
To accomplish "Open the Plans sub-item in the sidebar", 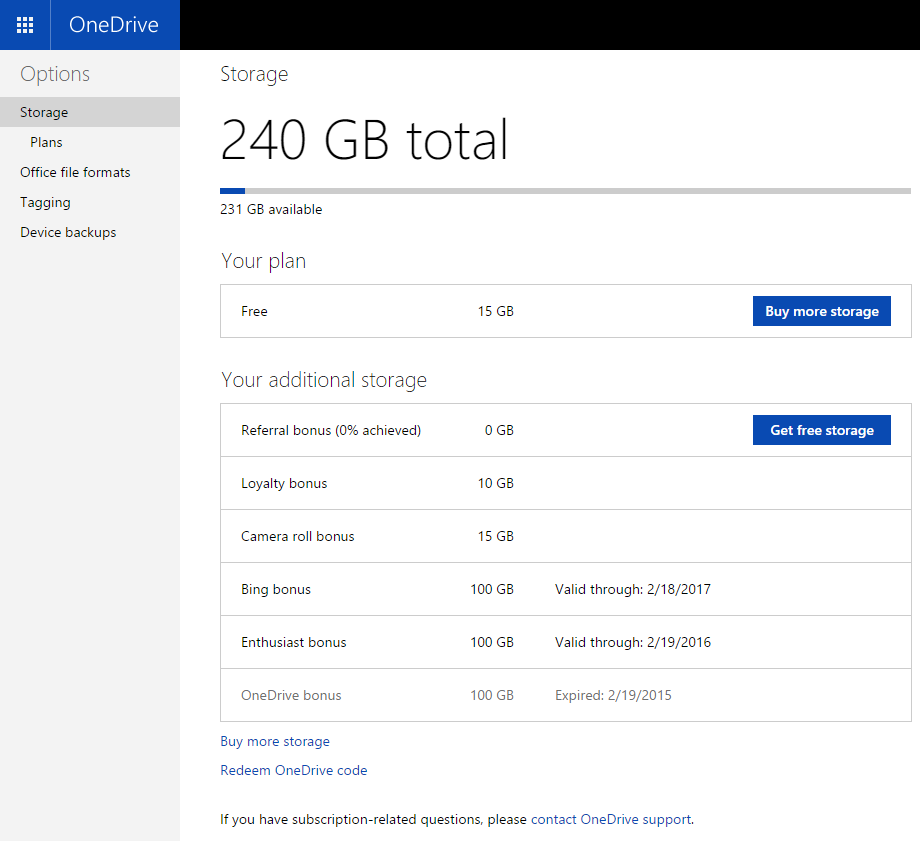I will (46, 143).
